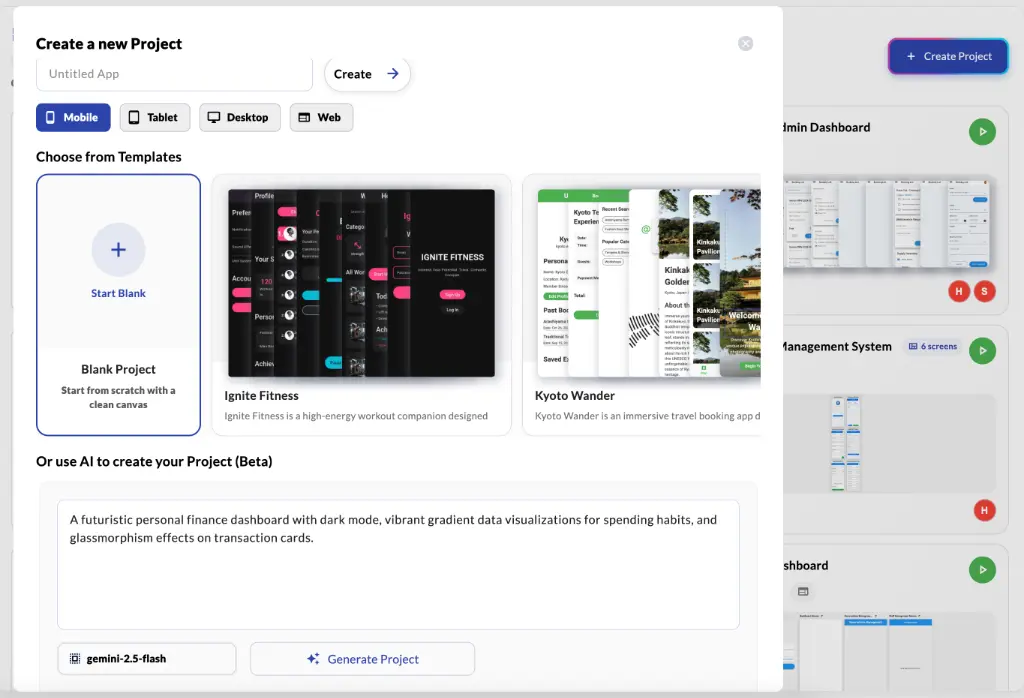Click the Ignite Fitness template title

[x=261, y=396]
